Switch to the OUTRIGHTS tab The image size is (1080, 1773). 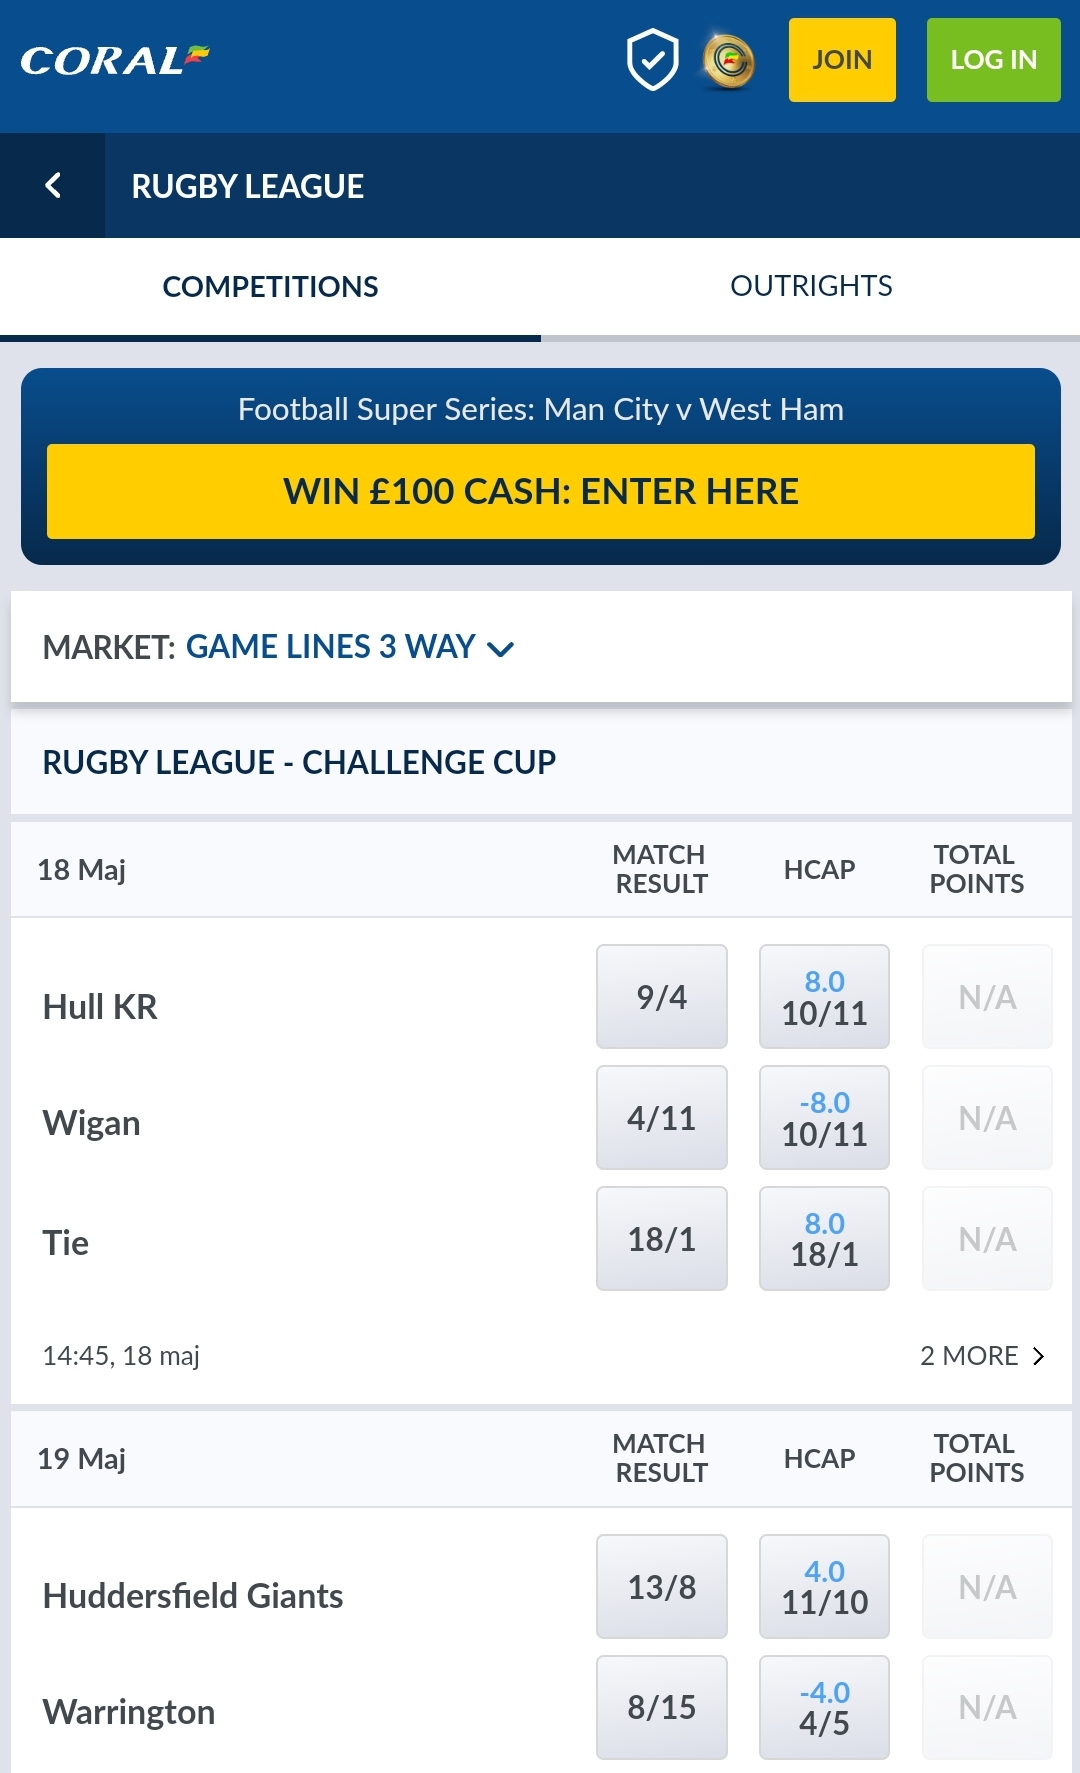click(811, 286)
